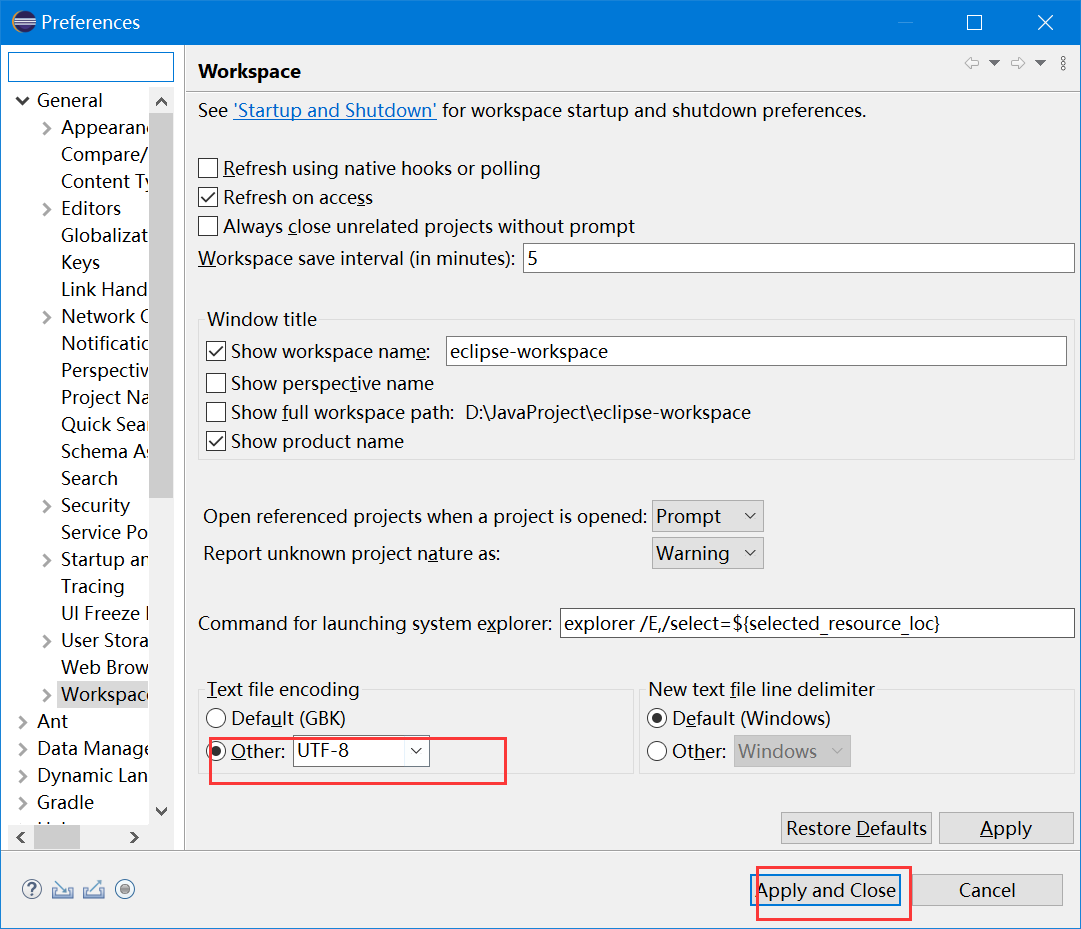Viewport: 1081px width, 929px height.
Task: Open the Search preference page
Action: (90, 478)
